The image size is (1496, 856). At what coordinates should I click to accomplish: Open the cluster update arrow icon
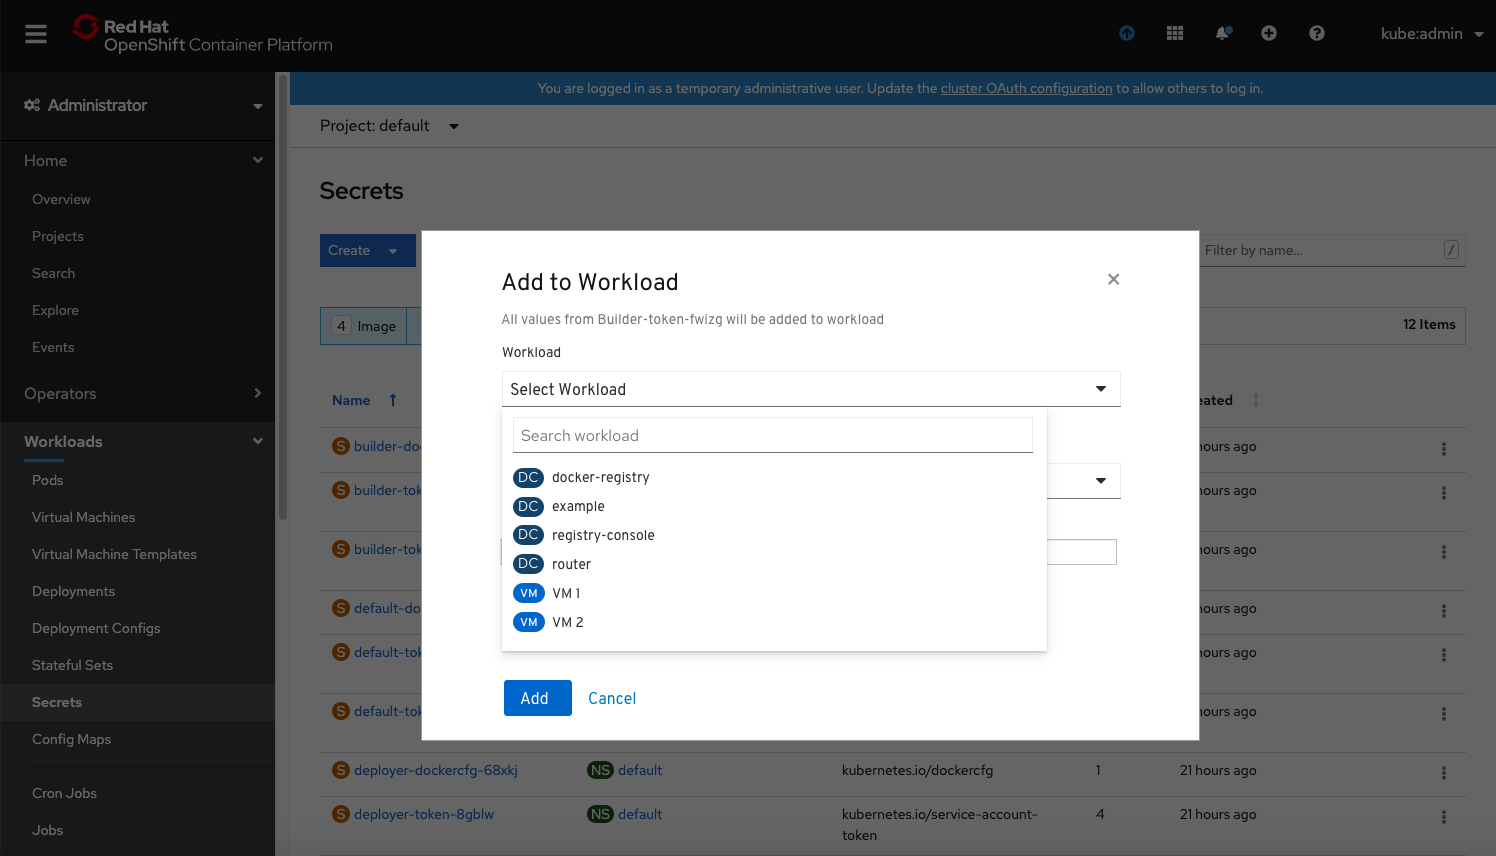(x=1127, y=33)
